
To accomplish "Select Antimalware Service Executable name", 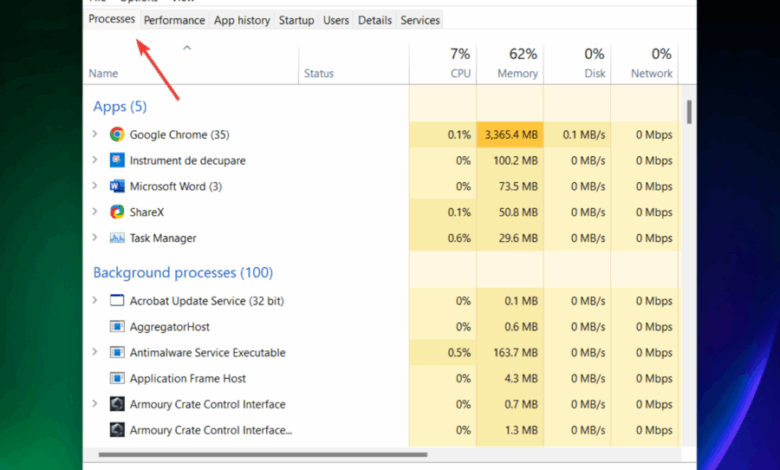I will click(207, 353).
